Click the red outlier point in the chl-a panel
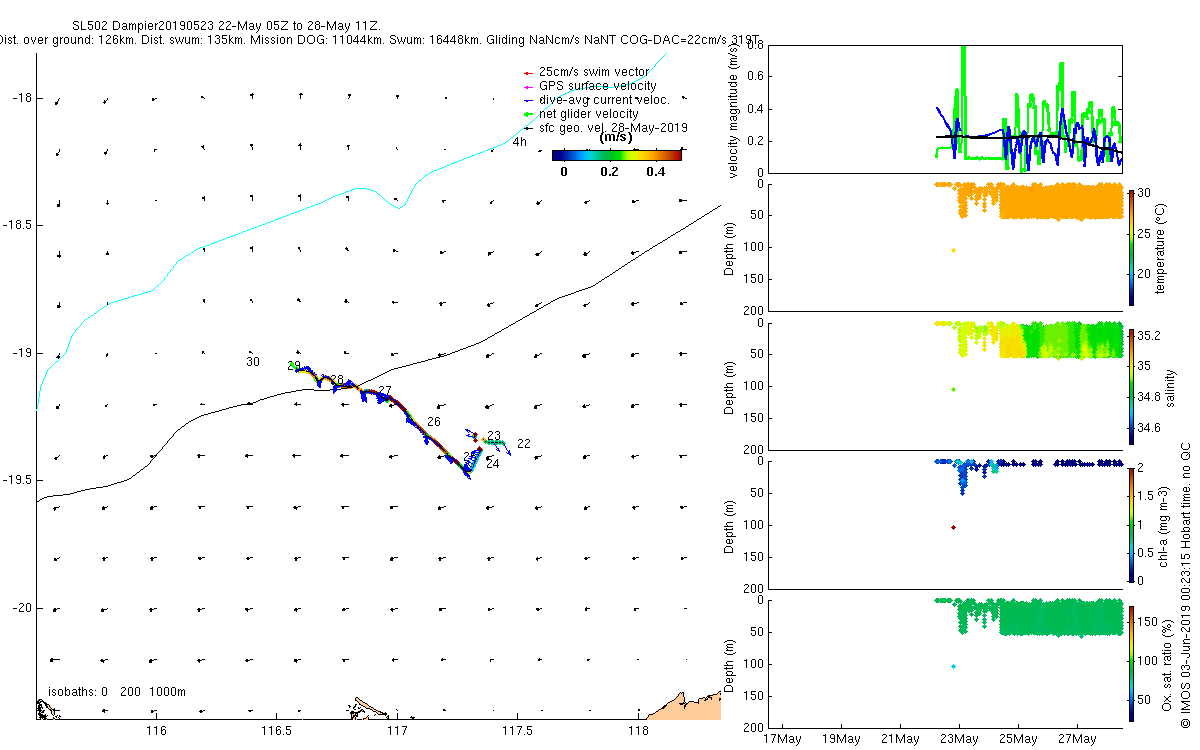Screen dimensions: 1200x750 pos(953,527)
